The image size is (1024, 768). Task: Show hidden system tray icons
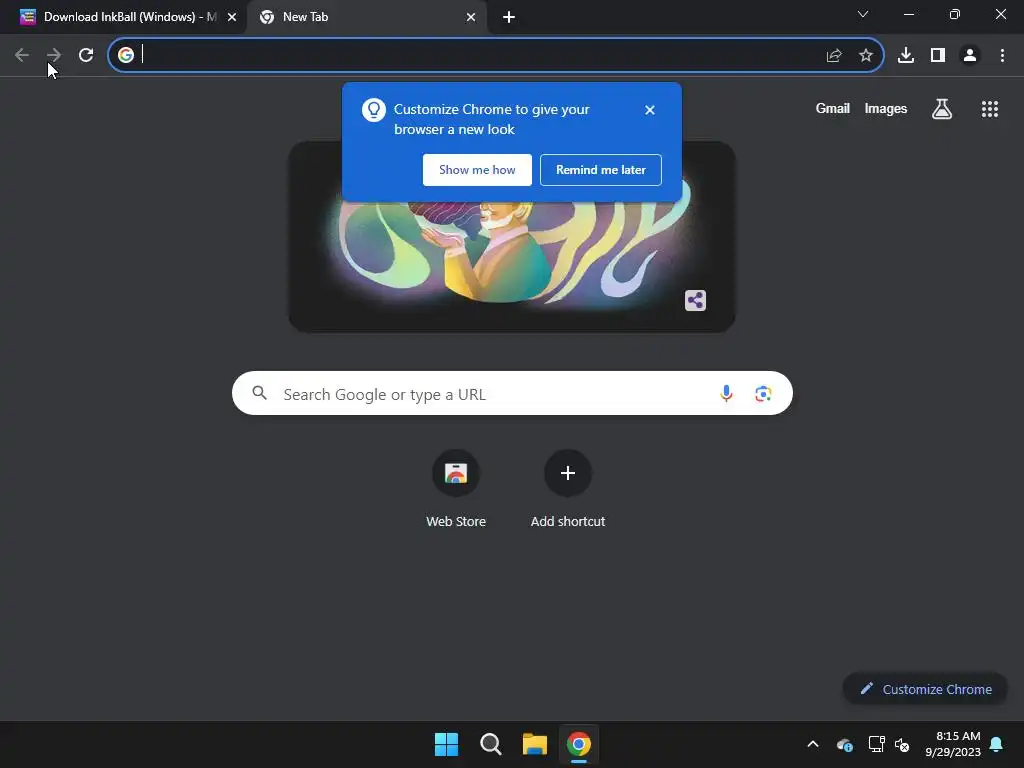812,744
